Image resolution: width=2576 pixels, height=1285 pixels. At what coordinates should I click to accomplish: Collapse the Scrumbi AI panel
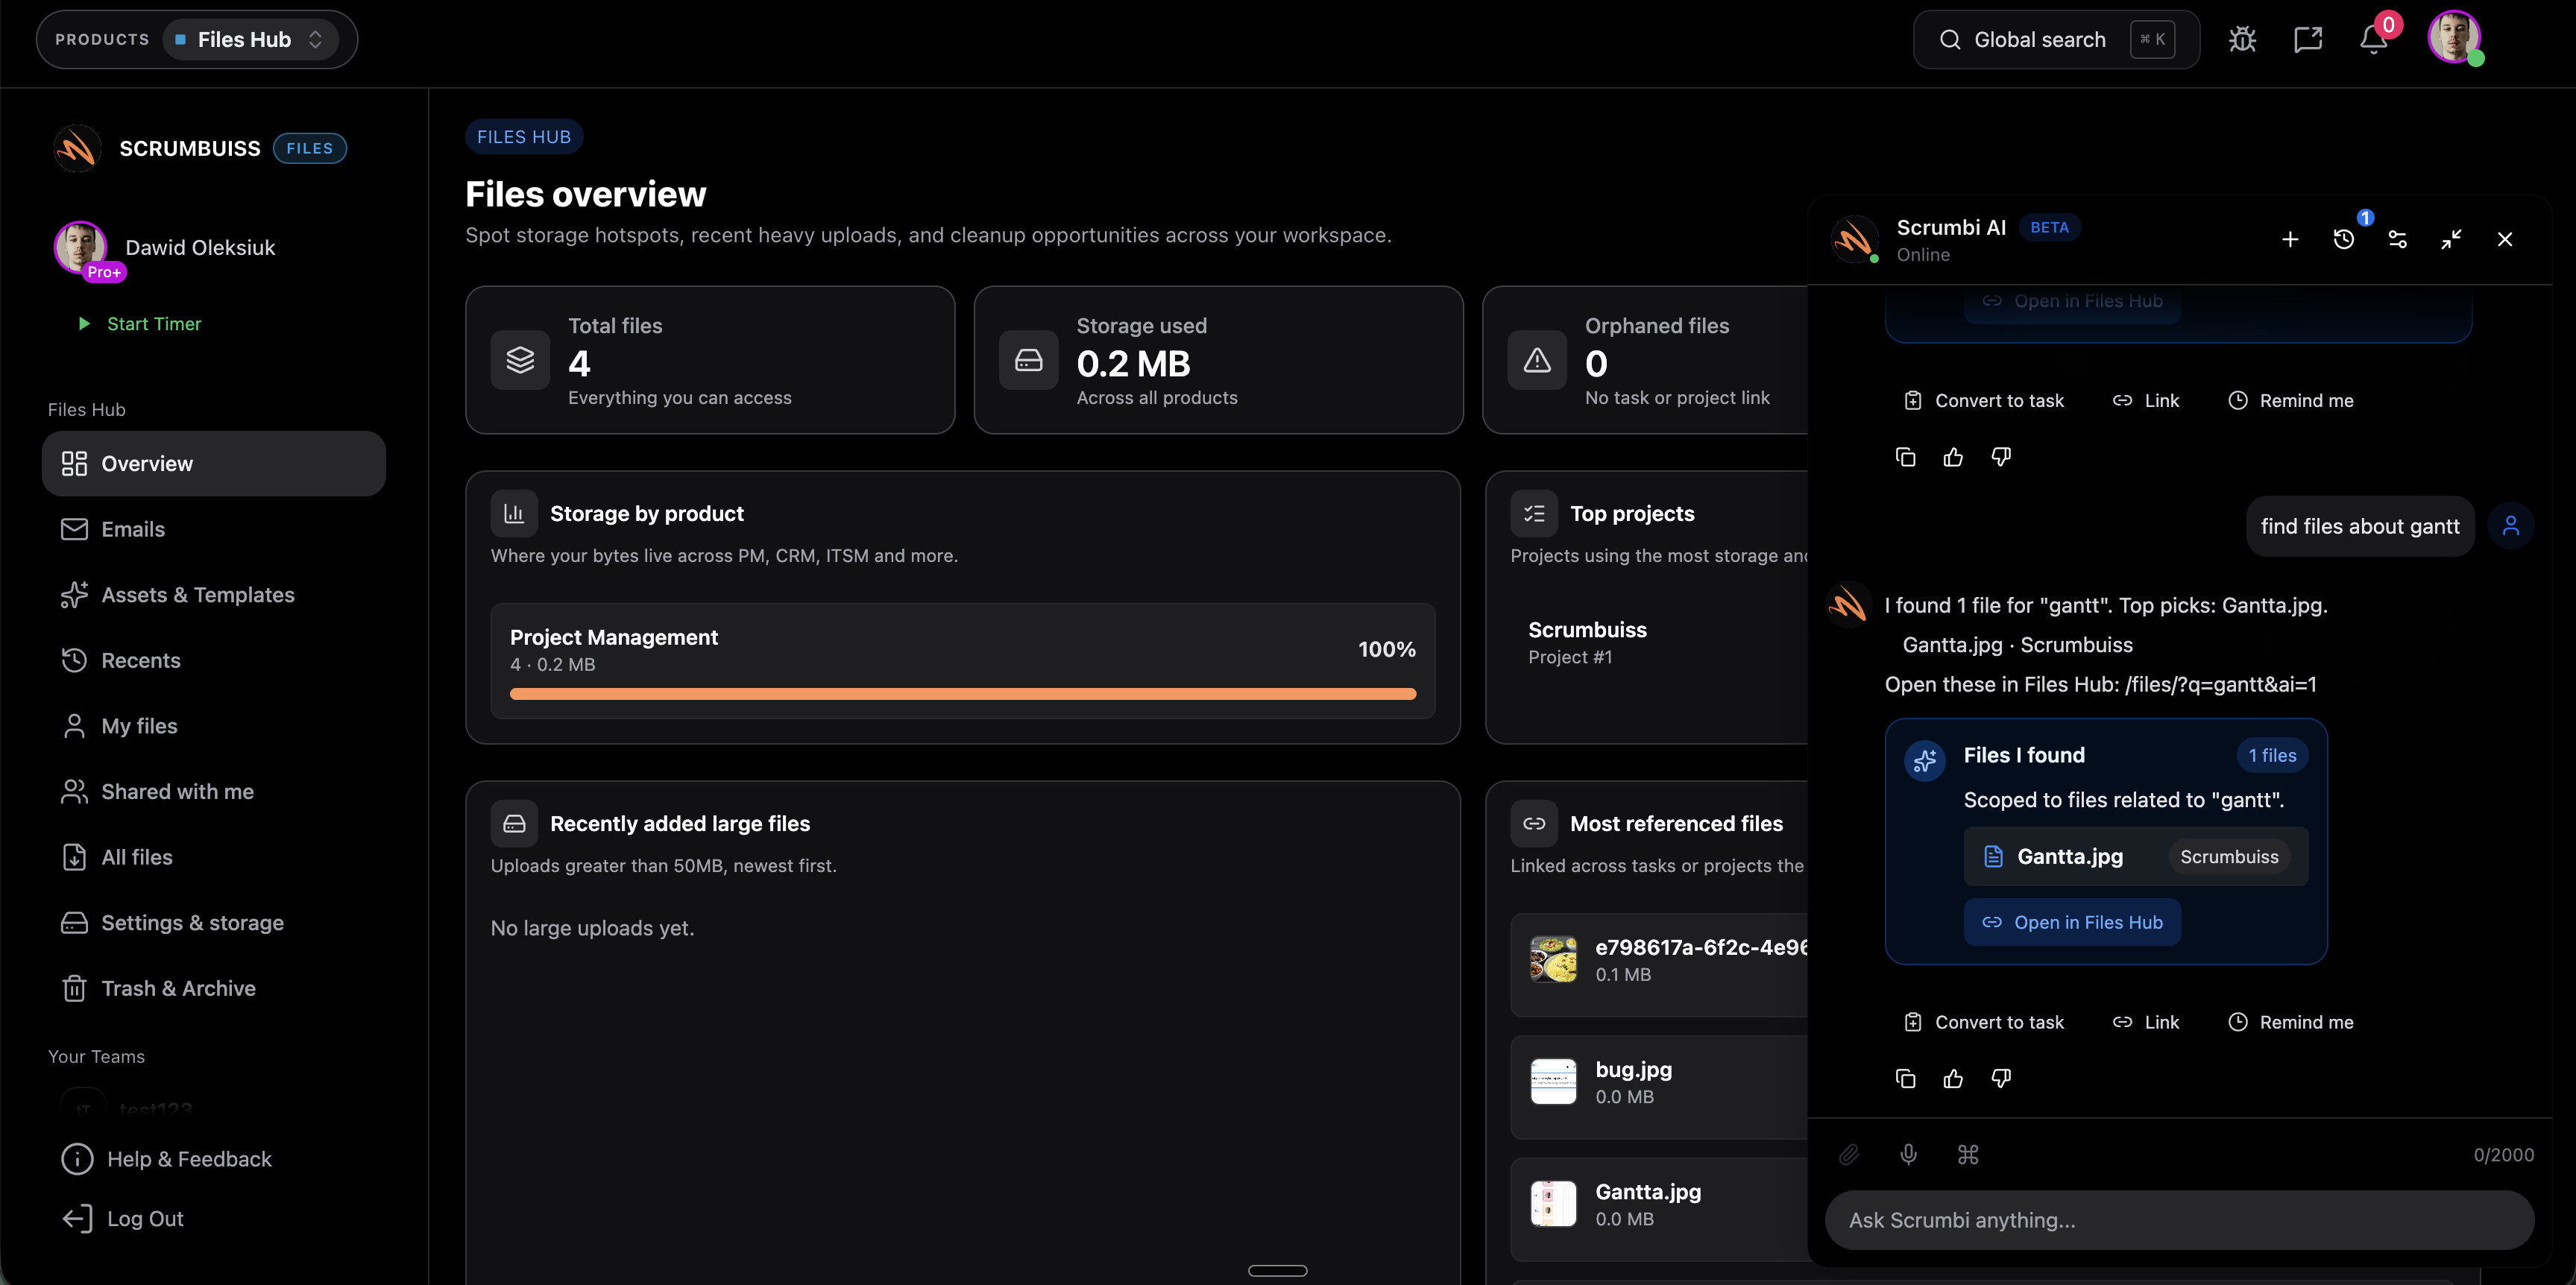pyautogui.click(x=2452, y=239)
